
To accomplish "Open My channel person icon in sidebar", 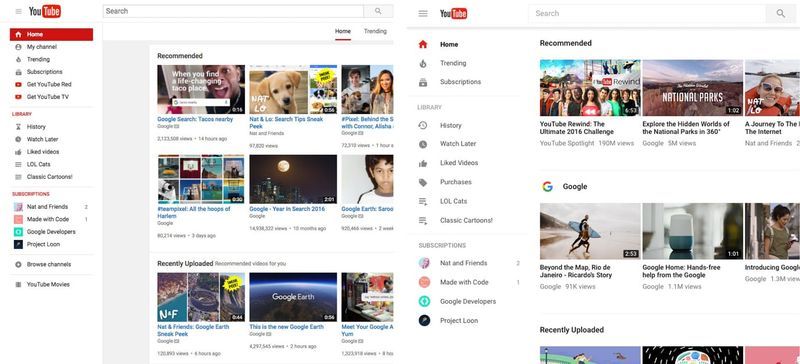I will click(x=18, y=47).
